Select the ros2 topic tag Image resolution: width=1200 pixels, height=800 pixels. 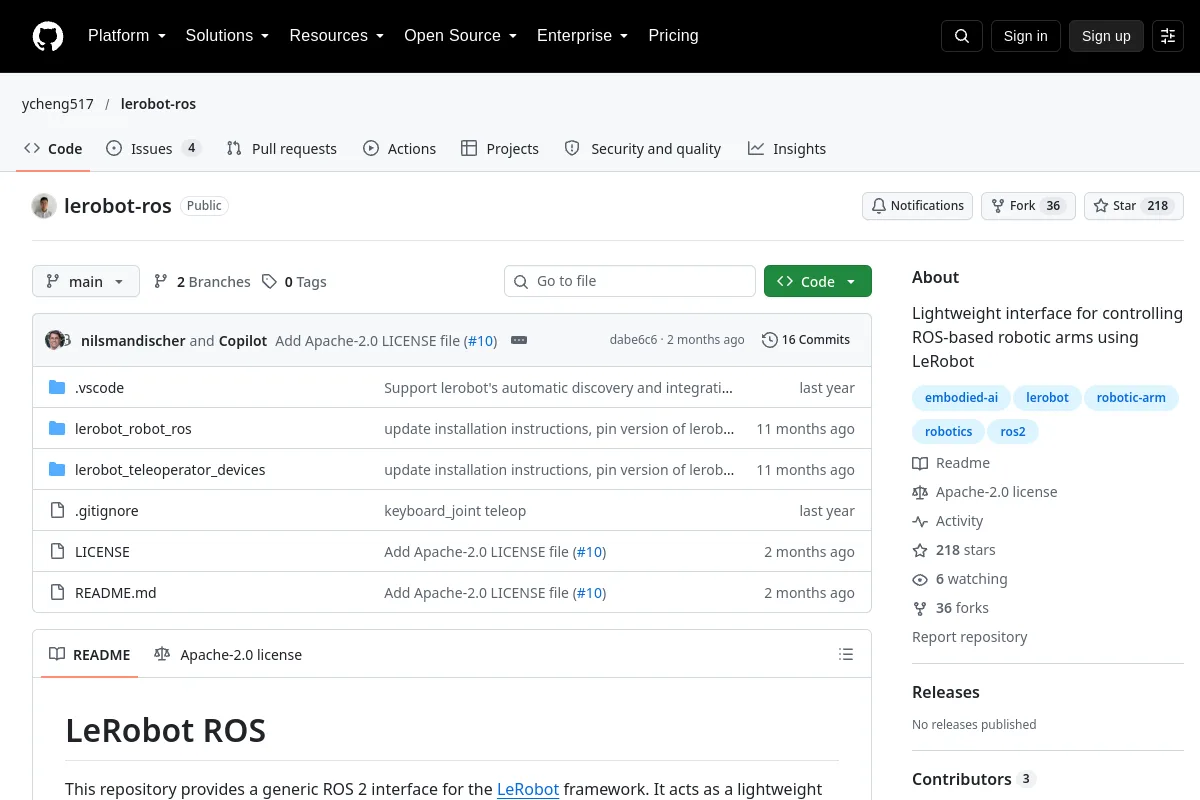click(1013, 432)
